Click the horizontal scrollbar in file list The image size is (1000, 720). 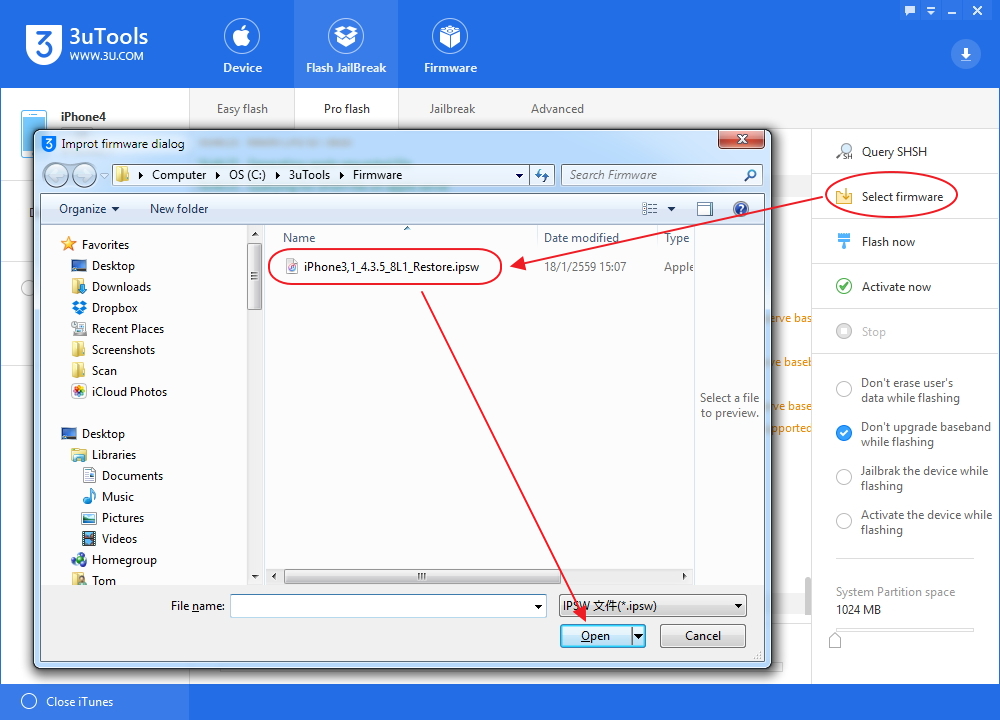pos(422,577)
